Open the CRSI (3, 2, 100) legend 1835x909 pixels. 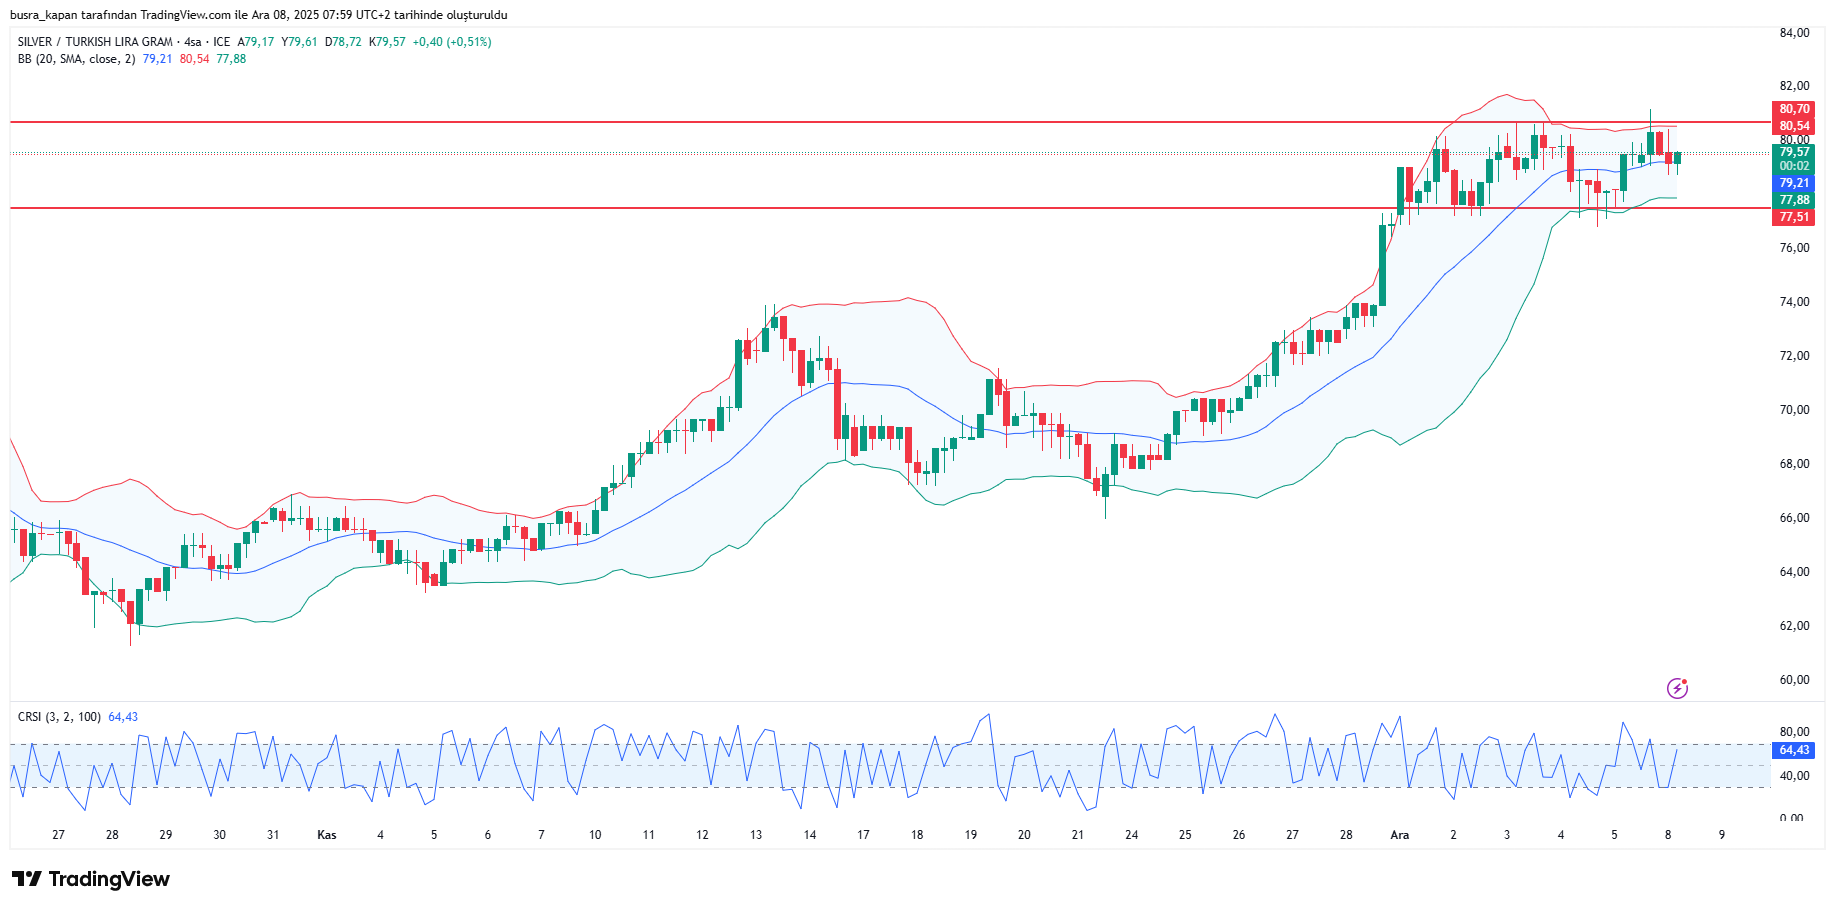coord(59,717)
